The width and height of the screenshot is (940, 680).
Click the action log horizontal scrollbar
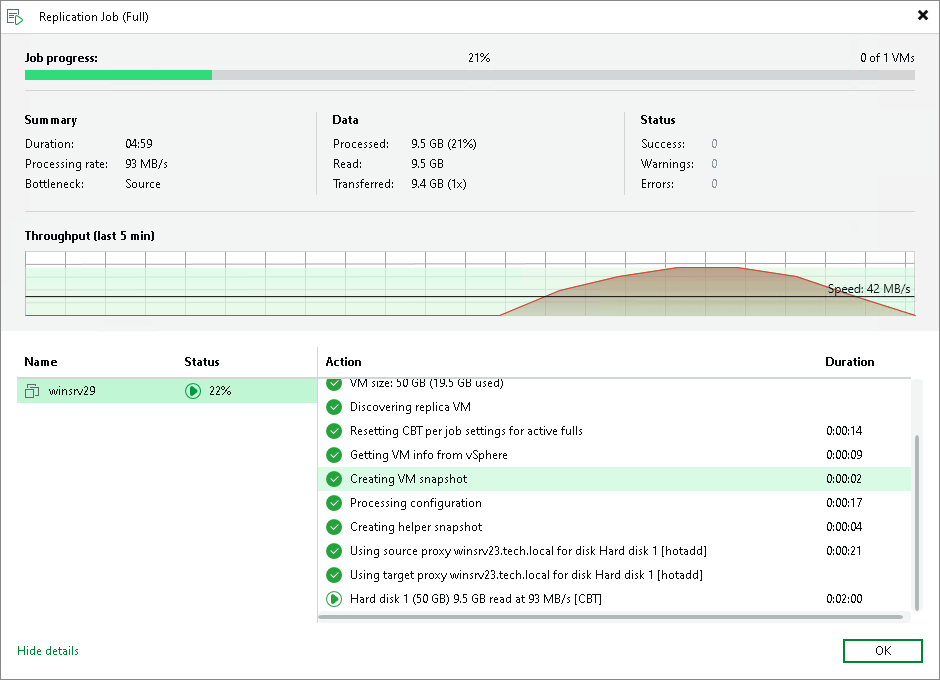[x=610, y=617]
